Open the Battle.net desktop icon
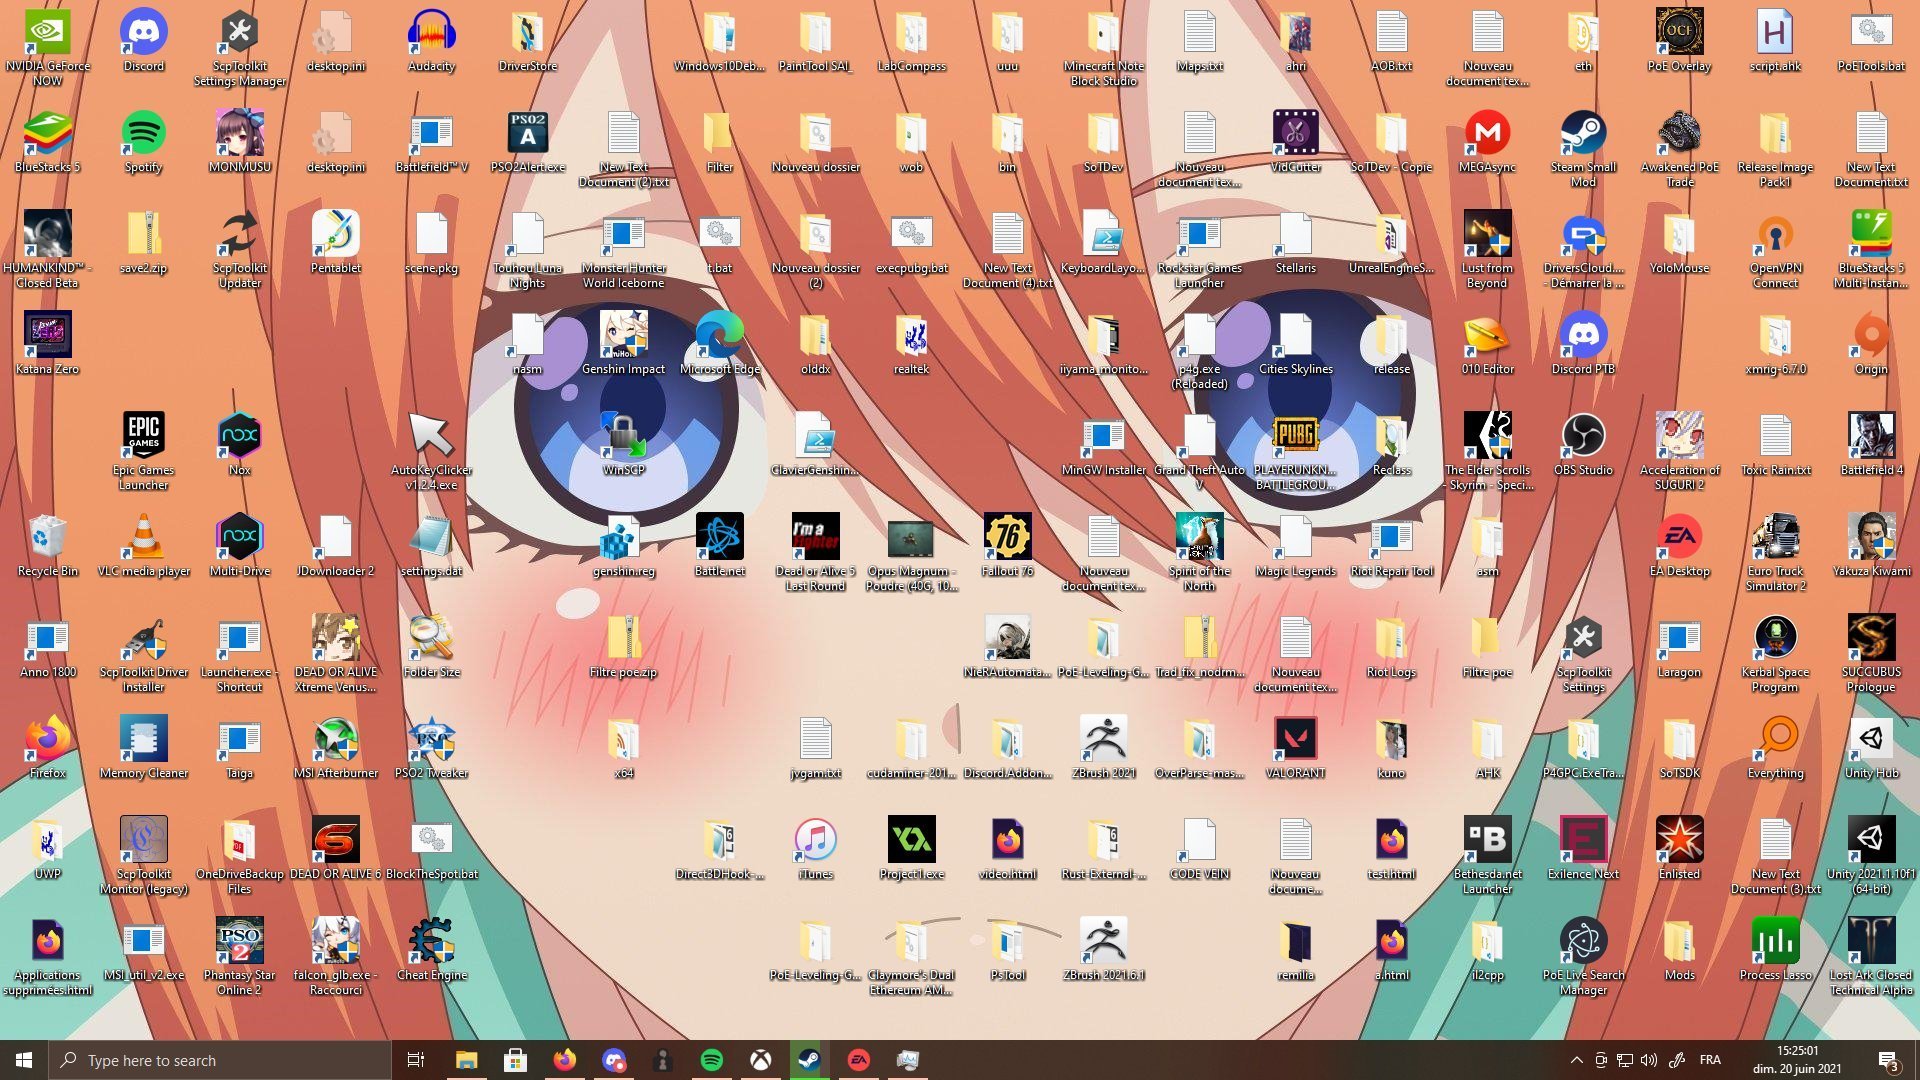1920x1080 pixels. click(720, 547)
